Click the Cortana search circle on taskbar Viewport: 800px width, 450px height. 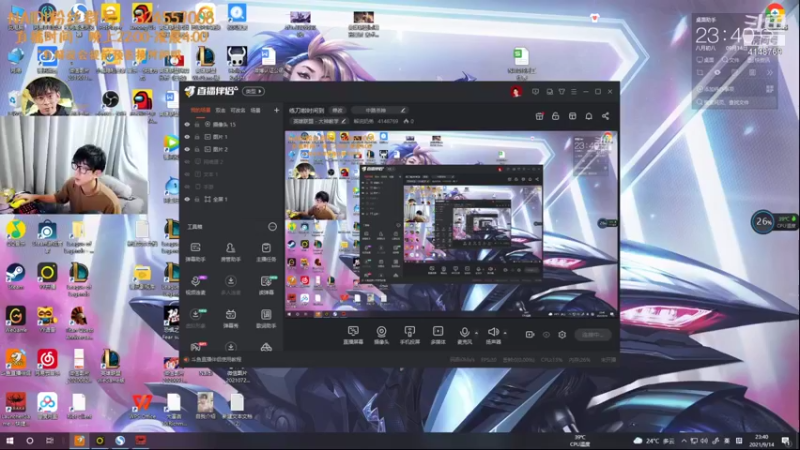click(x=30, y=440)
